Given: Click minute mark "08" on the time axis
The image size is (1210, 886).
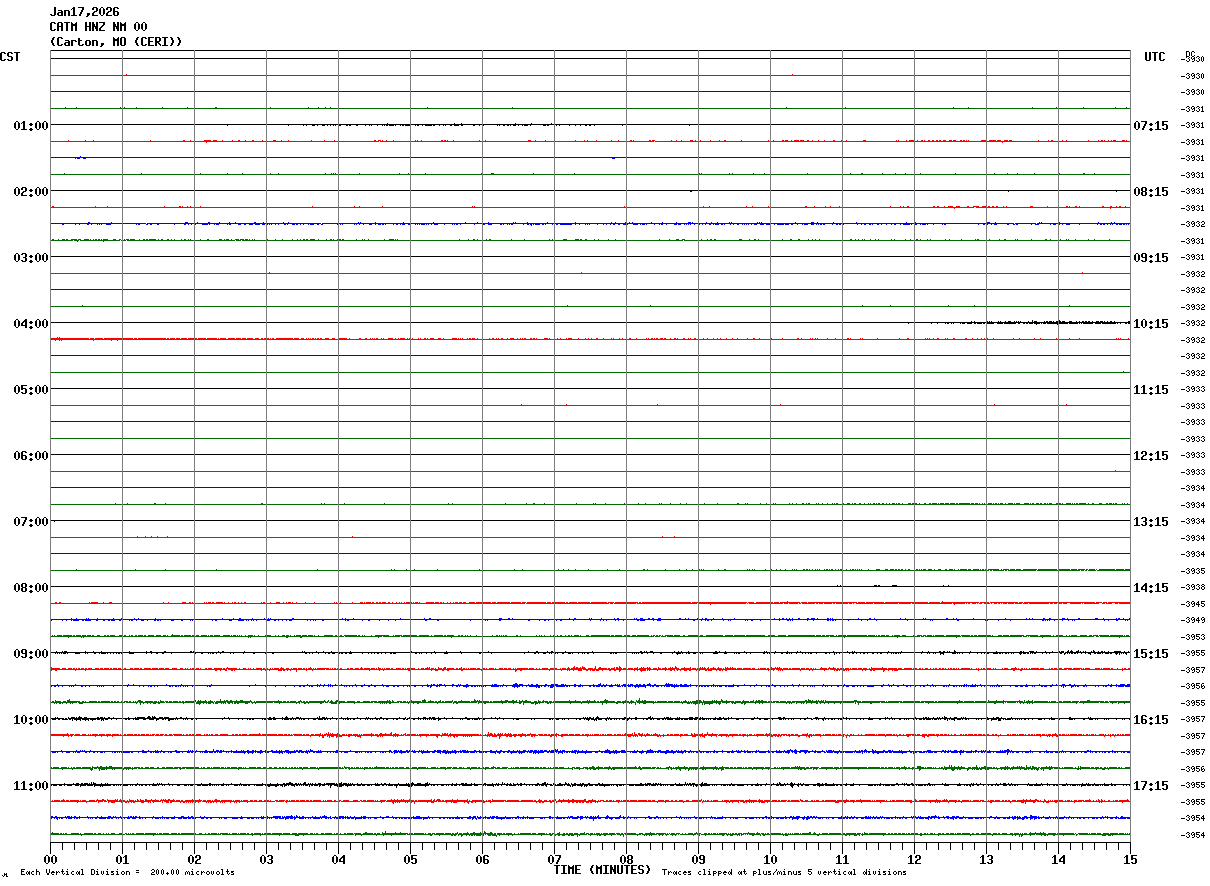Looking at the screenshot, I should click(626, 859).
